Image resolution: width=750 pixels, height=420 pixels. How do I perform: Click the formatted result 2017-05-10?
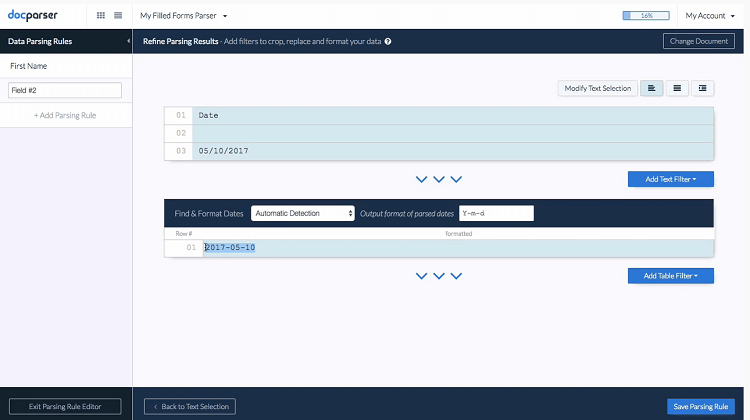pyautogui.click(x=230, y=247)
